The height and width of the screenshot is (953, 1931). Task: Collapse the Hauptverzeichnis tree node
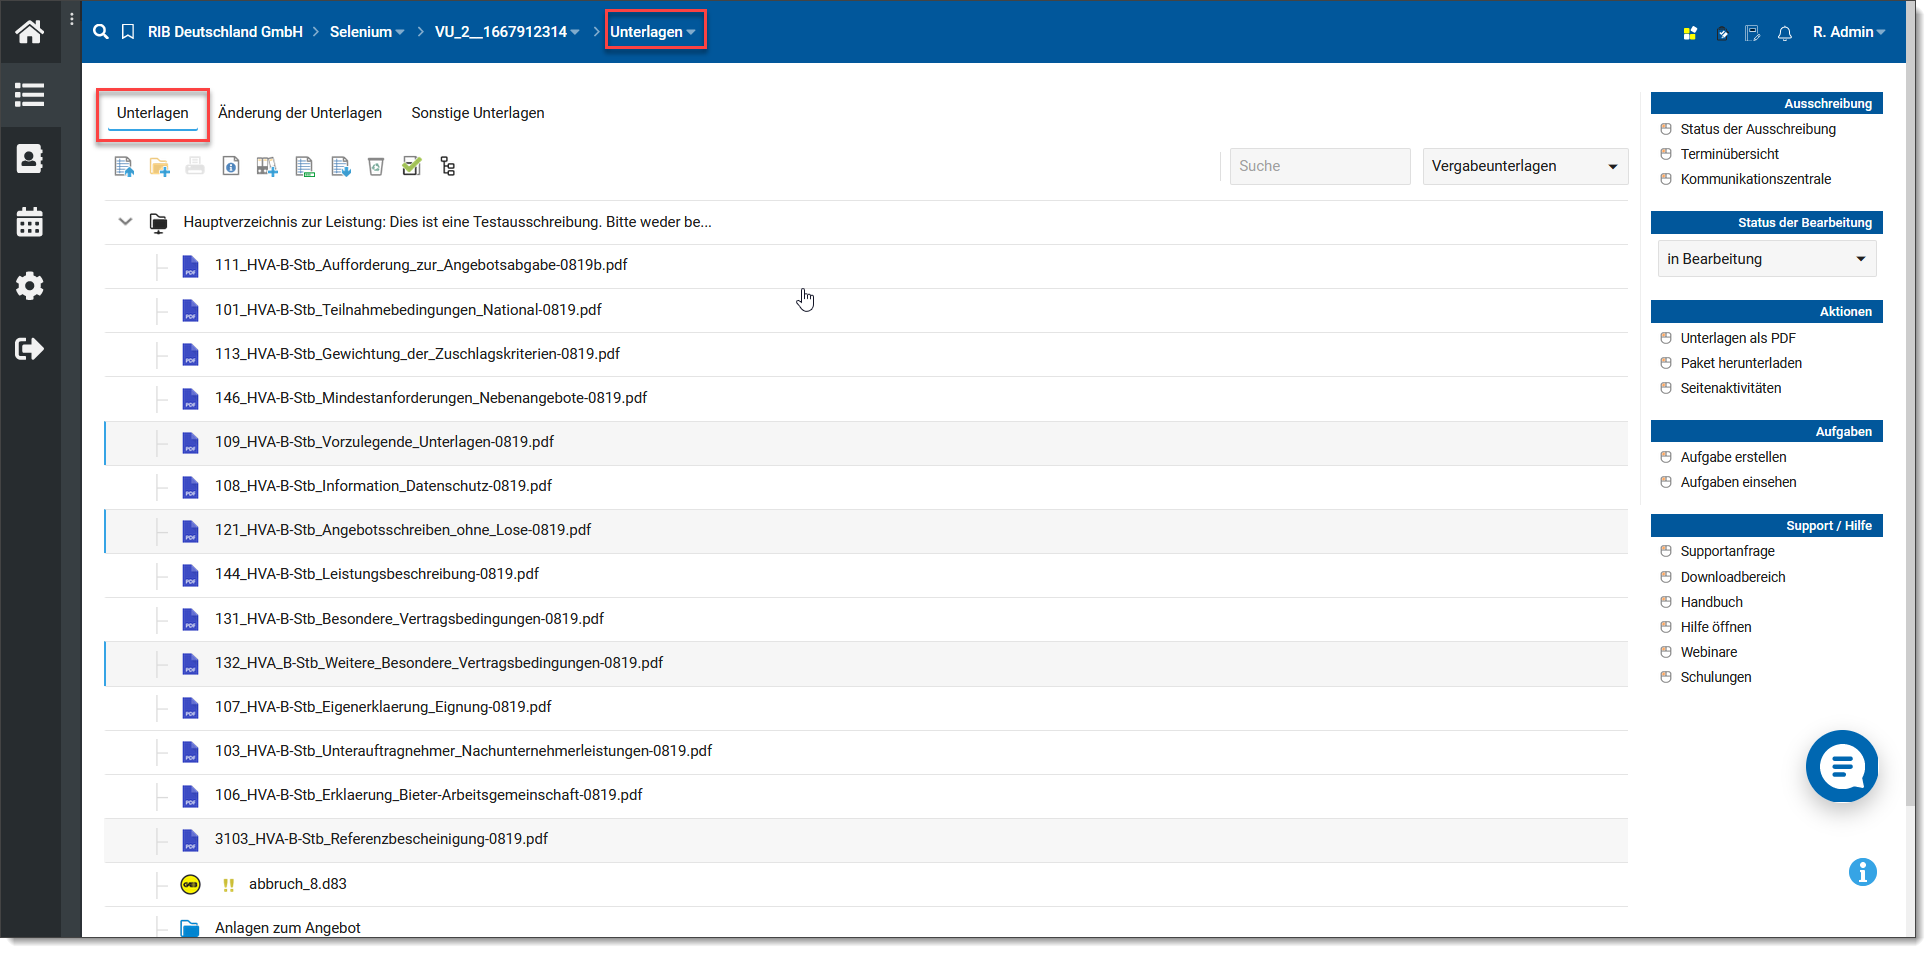125,222
